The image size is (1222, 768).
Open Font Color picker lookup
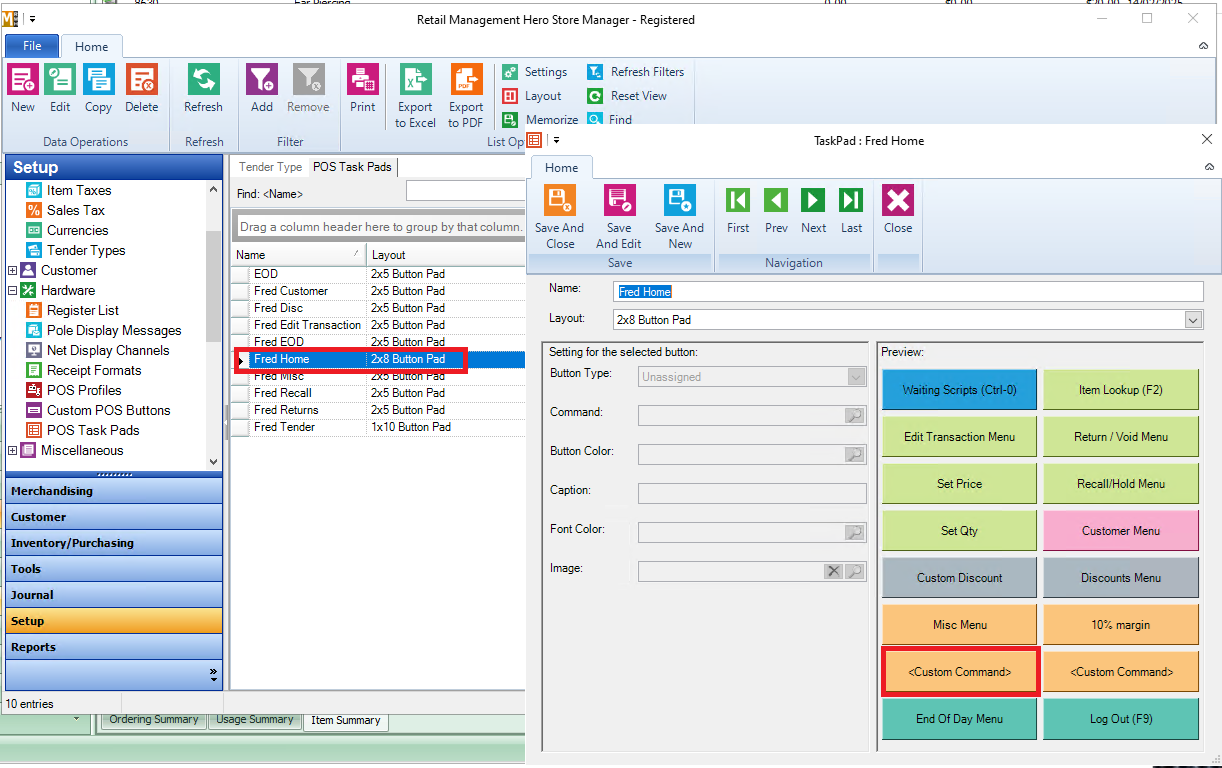[x=855, y=533]
